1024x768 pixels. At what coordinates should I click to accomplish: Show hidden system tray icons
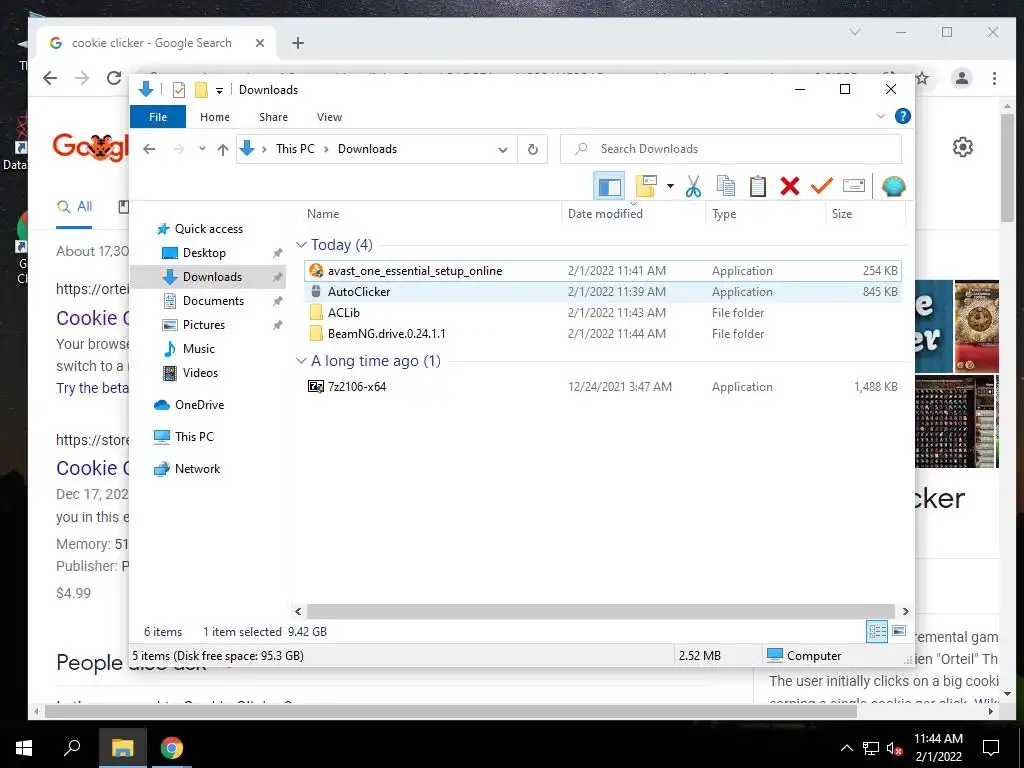coord(846,748)
